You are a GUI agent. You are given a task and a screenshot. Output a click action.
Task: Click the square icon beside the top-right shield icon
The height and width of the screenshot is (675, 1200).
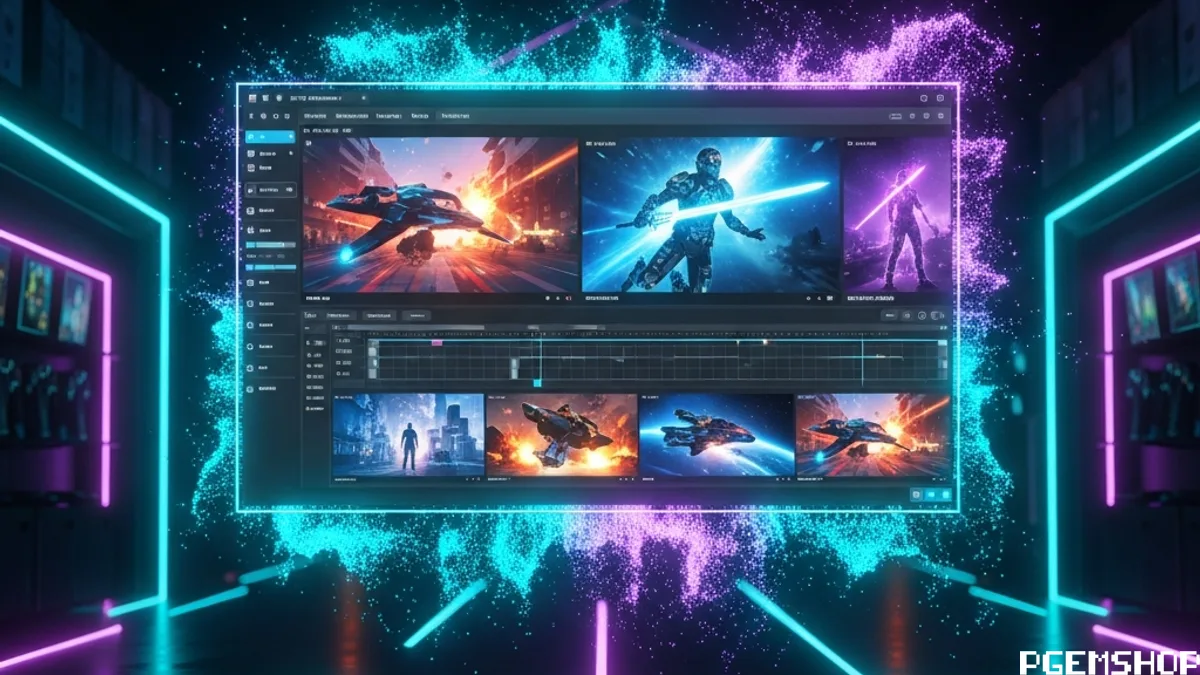924,98
